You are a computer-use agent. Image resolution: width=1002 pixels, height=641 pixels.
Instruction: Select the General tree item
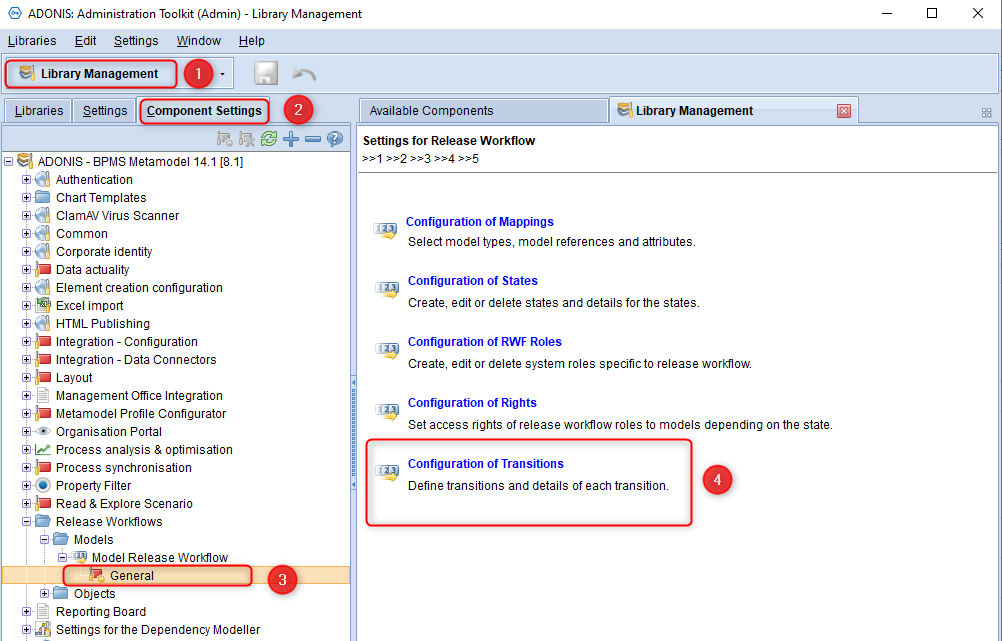coord(132,575)
